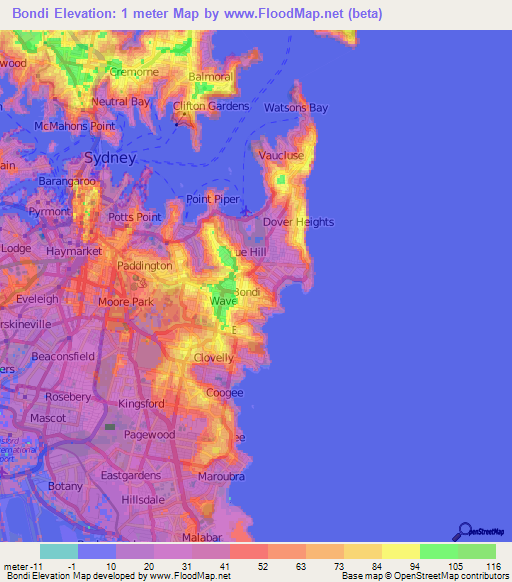The width and height of the screenshot is (512, 582).
Task: Click the OpenStreetMap contributors credit text
Action: pyautogui.click(x=451, y=576)
